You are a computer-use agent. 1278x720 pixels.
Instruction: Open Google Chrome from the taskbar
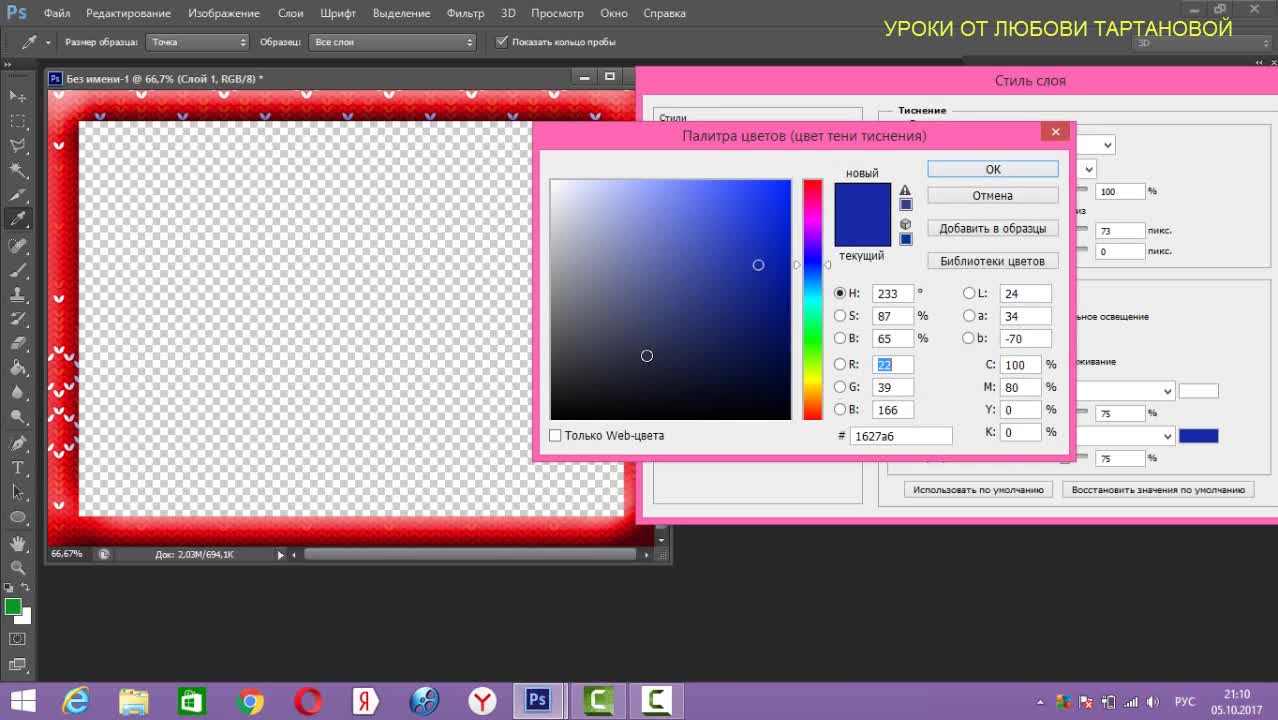coord(250,700)
